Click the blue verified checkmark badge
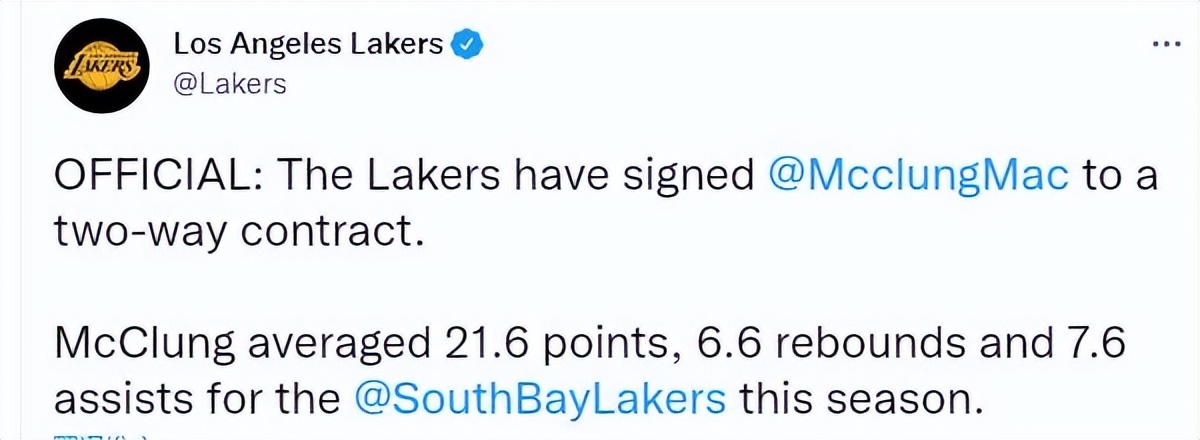Viewport: 1200px width, 440px height. (470, 45)
